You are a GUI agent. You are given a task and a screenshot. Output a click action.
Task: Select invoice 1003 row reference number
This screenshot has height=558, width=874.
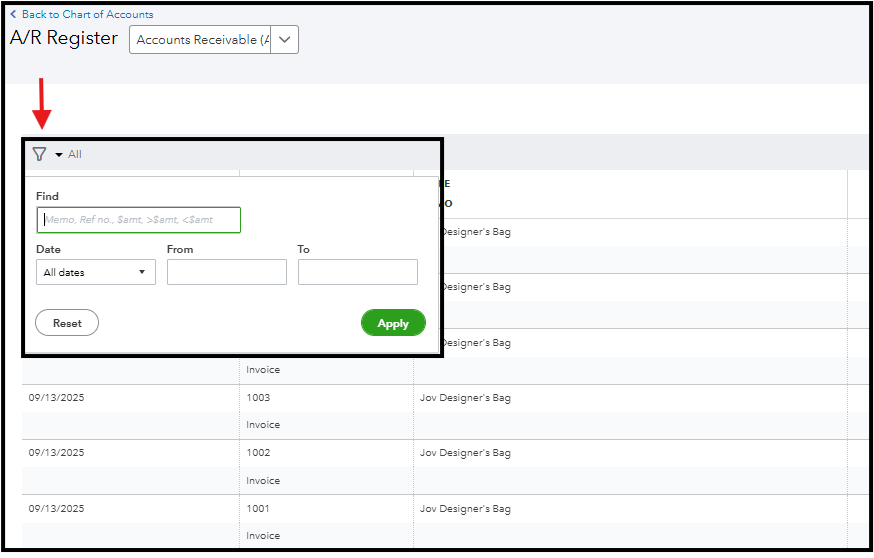pyautogui.click(x=258, y=398)
